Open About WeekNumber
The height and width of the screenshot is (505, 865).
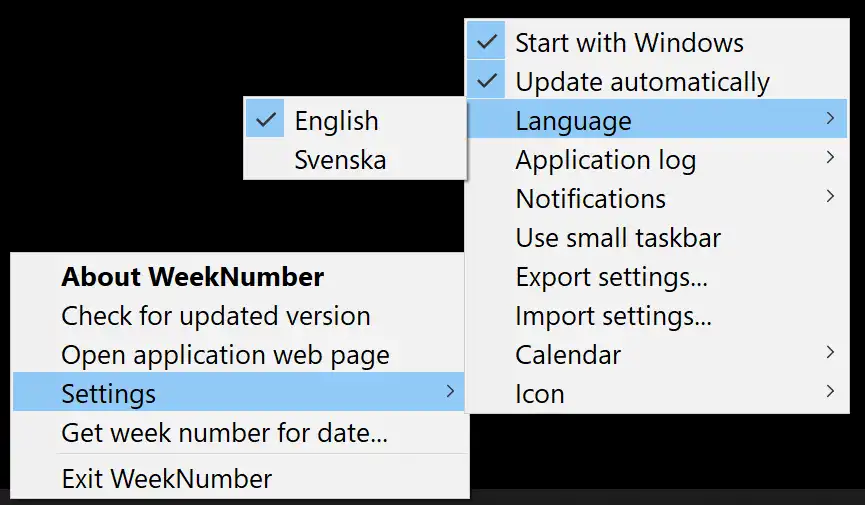point(192,277)
